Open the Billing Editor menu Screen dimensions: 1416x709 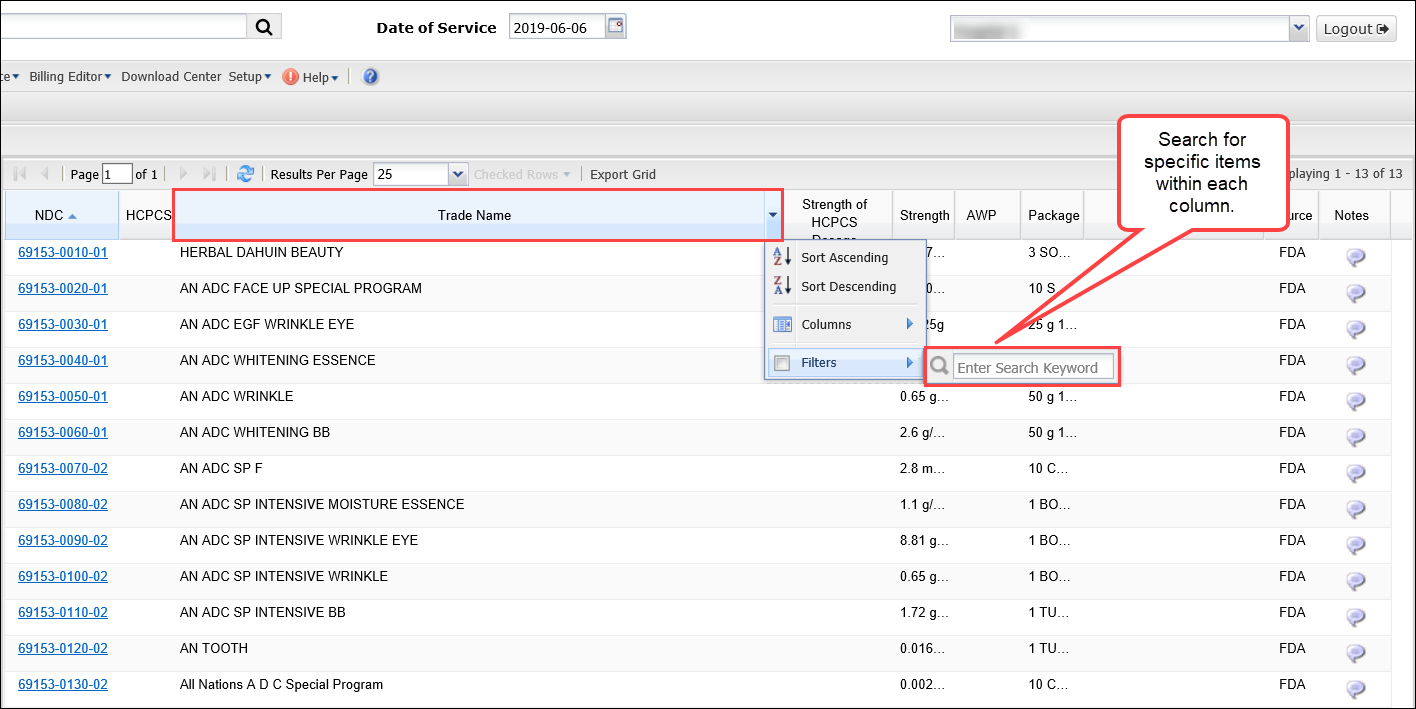point(70,77)
